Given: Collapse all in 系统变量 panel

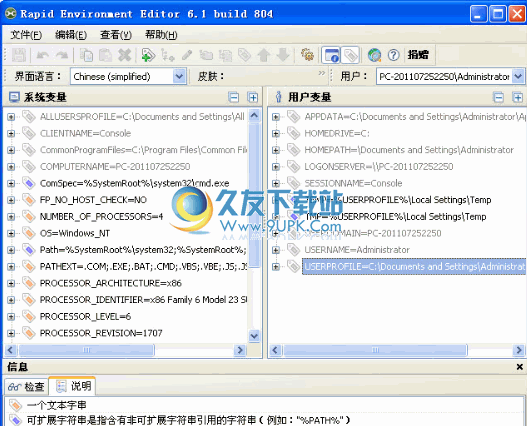Looking at the screenshot, I should click(234, 98).
